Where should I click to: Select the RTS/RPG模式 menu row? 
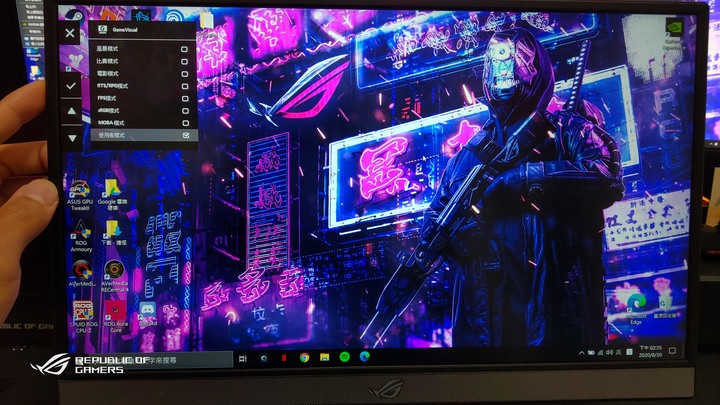click(143, 86)
